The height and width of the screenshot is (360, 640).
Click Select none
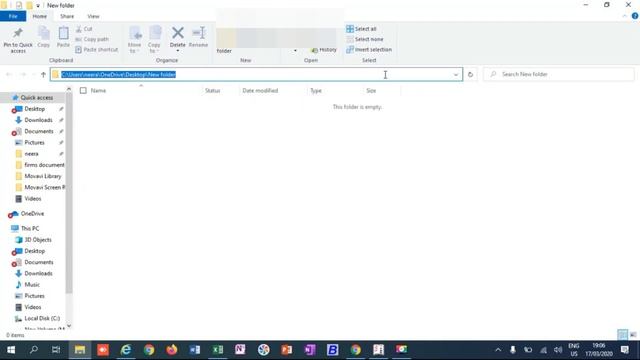click(365, 39)
